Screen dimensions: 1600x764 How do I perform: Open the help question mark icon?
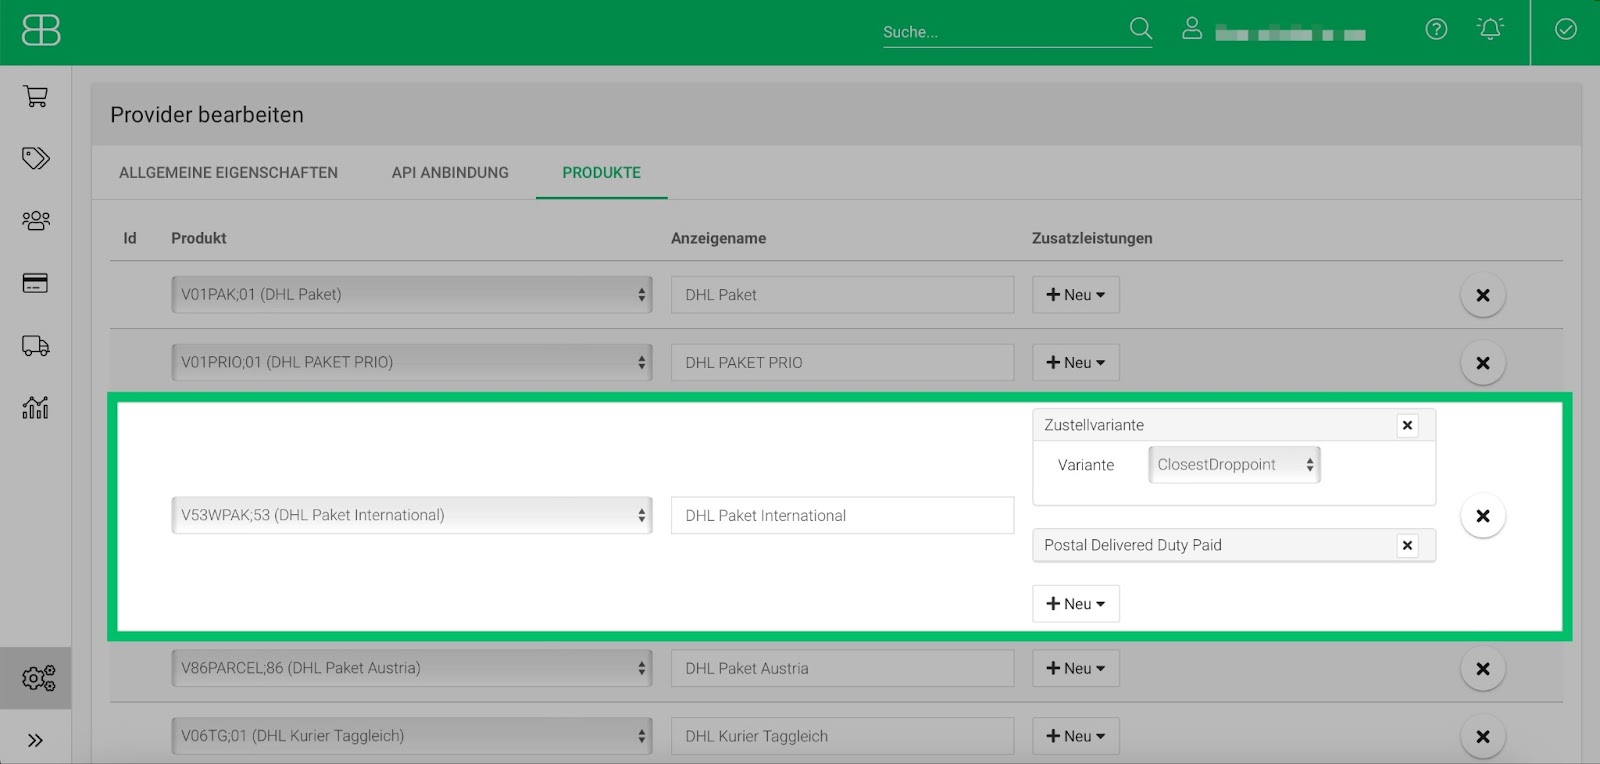[x=1436, y=29]
